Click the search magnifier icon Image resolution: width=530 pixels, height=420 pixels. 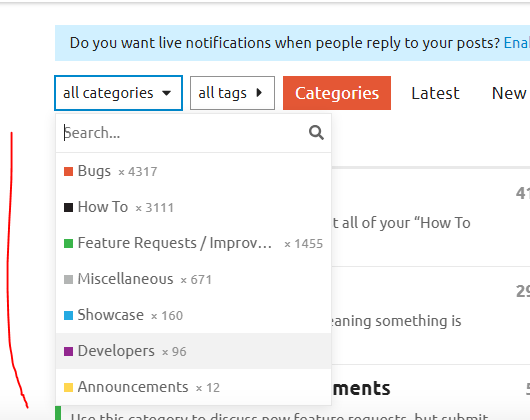tap(316, 133)
